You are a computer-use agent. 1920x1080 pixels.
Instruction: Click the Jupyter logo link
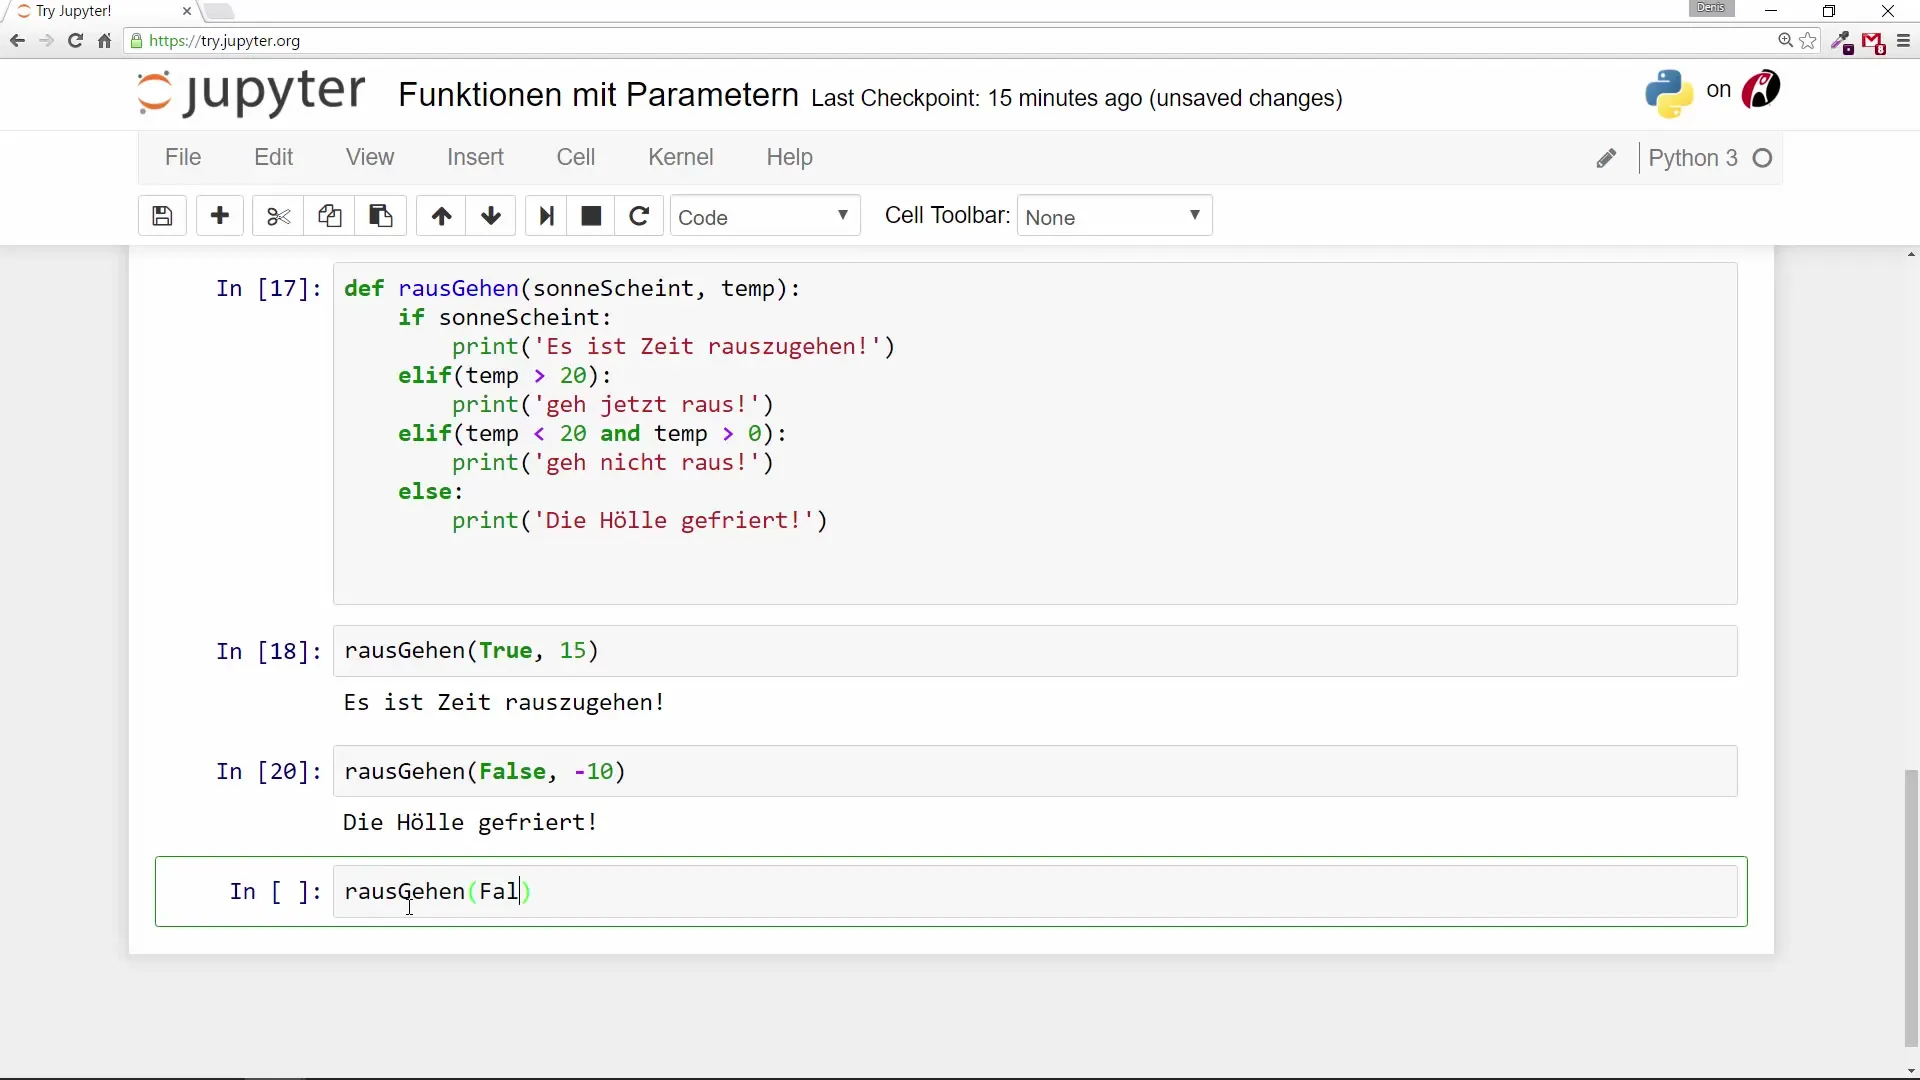(x=251, y=93)
